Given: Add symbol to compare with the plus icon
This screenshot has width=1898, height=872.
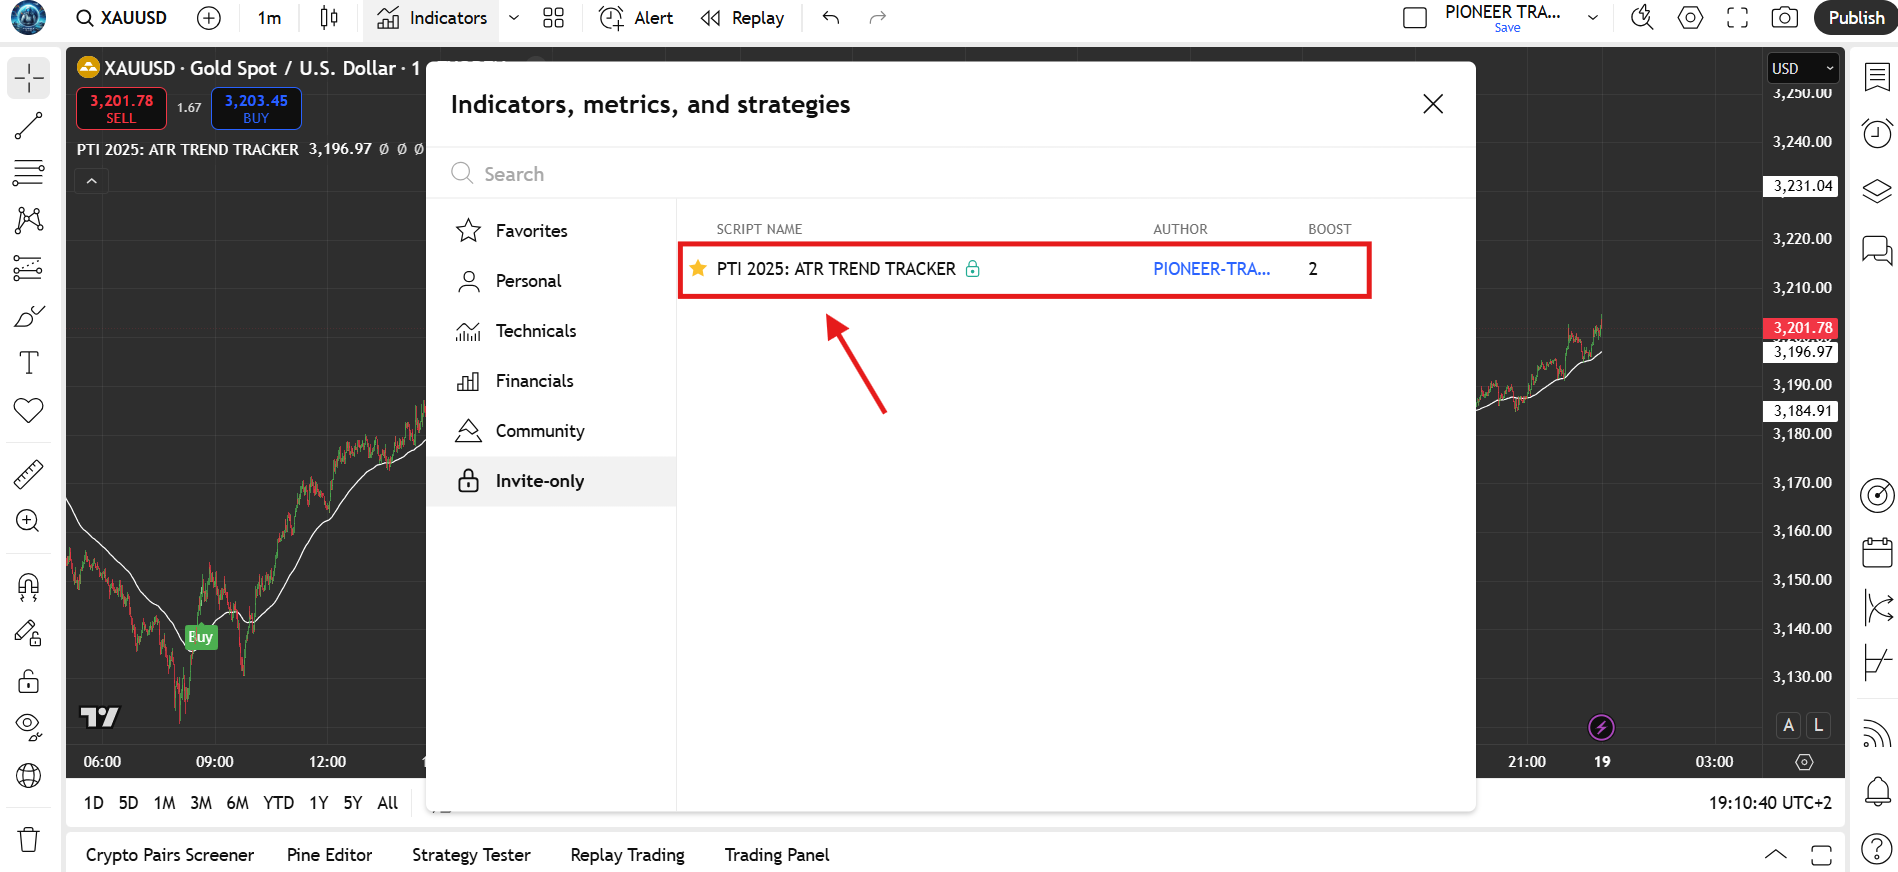Looking at the screenshot, I should tap(209, 18).
